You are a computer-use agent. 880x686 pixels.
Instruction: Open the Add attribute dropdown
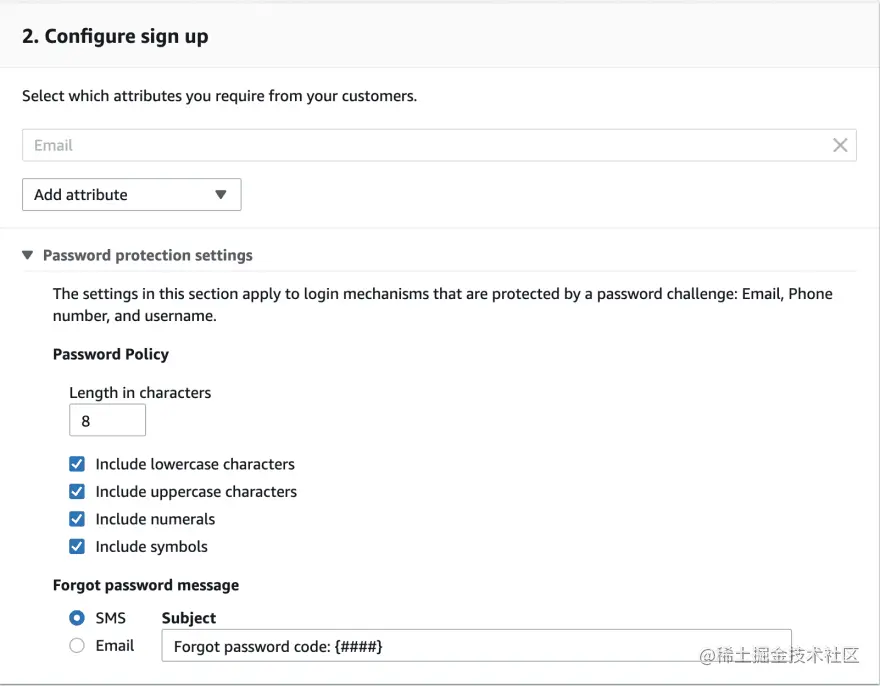point(131,195)
